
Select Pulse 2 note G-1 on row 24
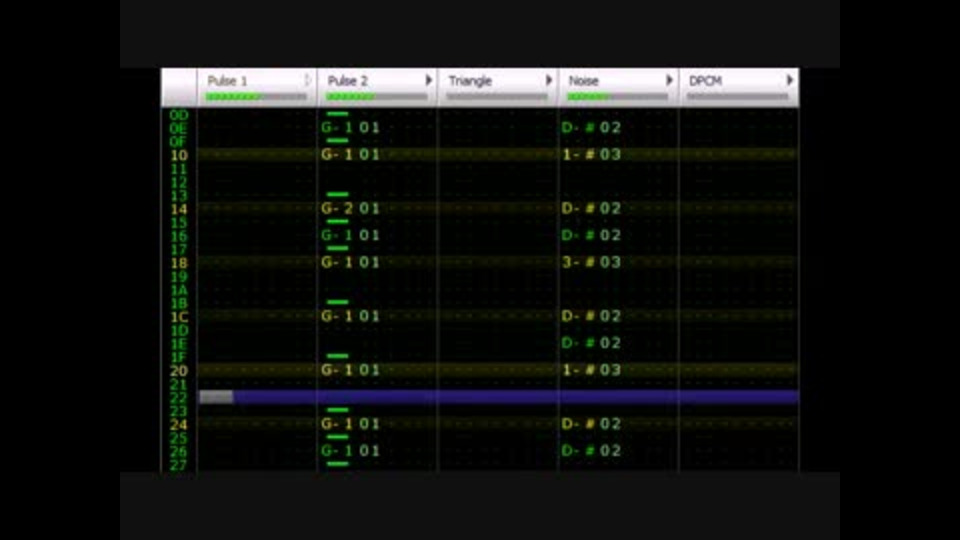350,424
